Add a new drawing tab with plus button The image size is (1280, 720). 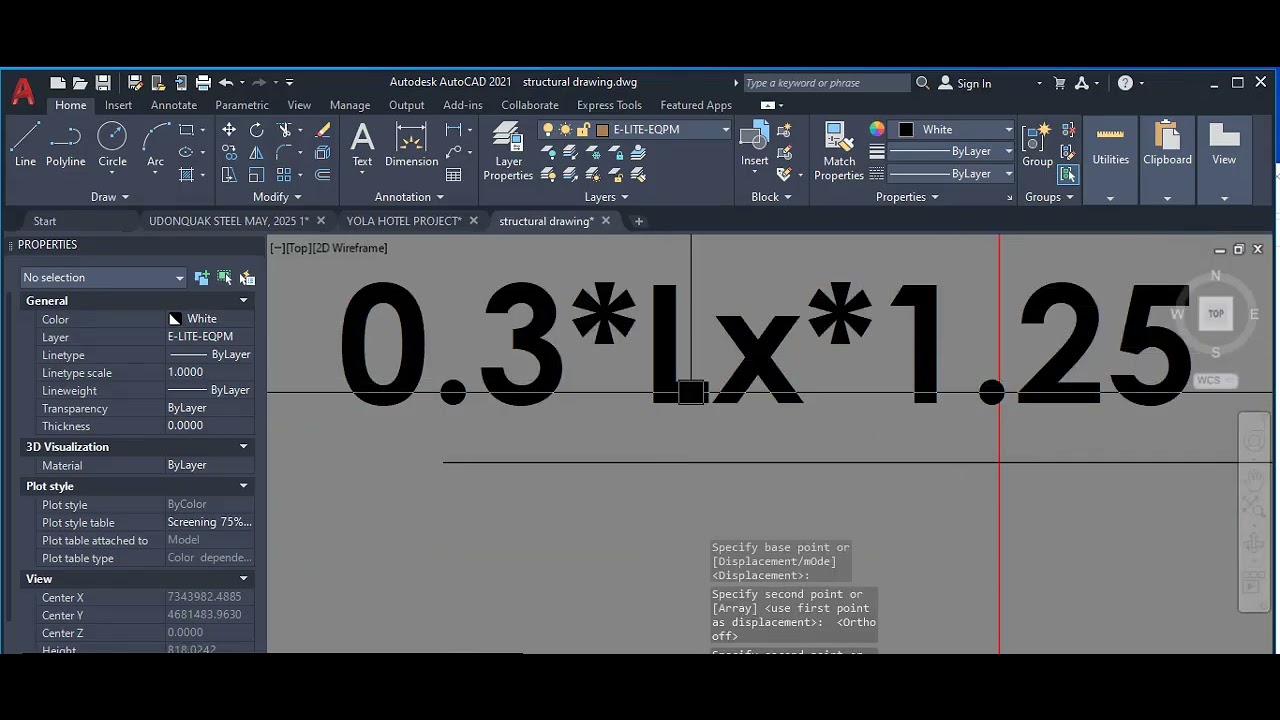(x=638, y=221)
